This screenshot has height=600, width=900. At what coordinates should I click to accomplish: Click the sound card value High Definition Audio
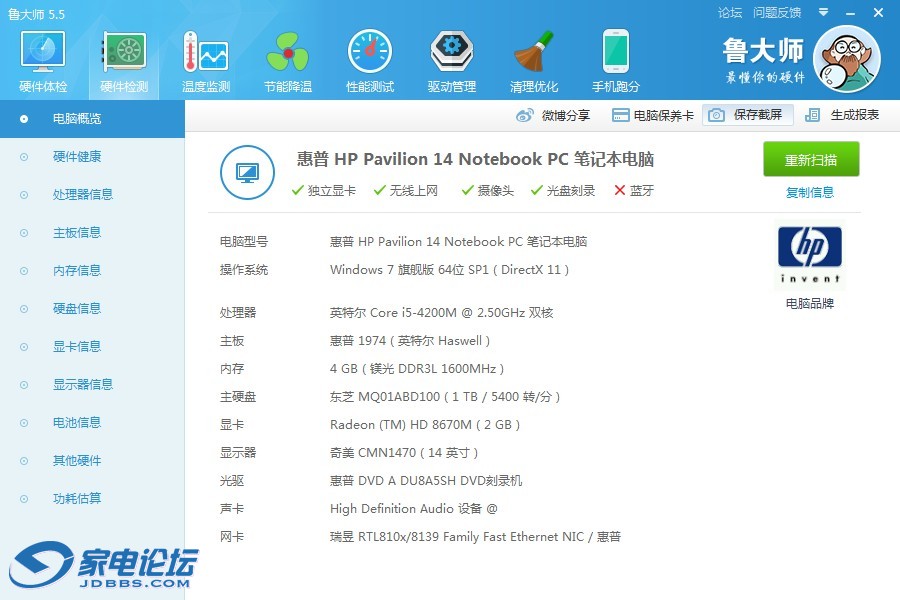pos(413,509)
